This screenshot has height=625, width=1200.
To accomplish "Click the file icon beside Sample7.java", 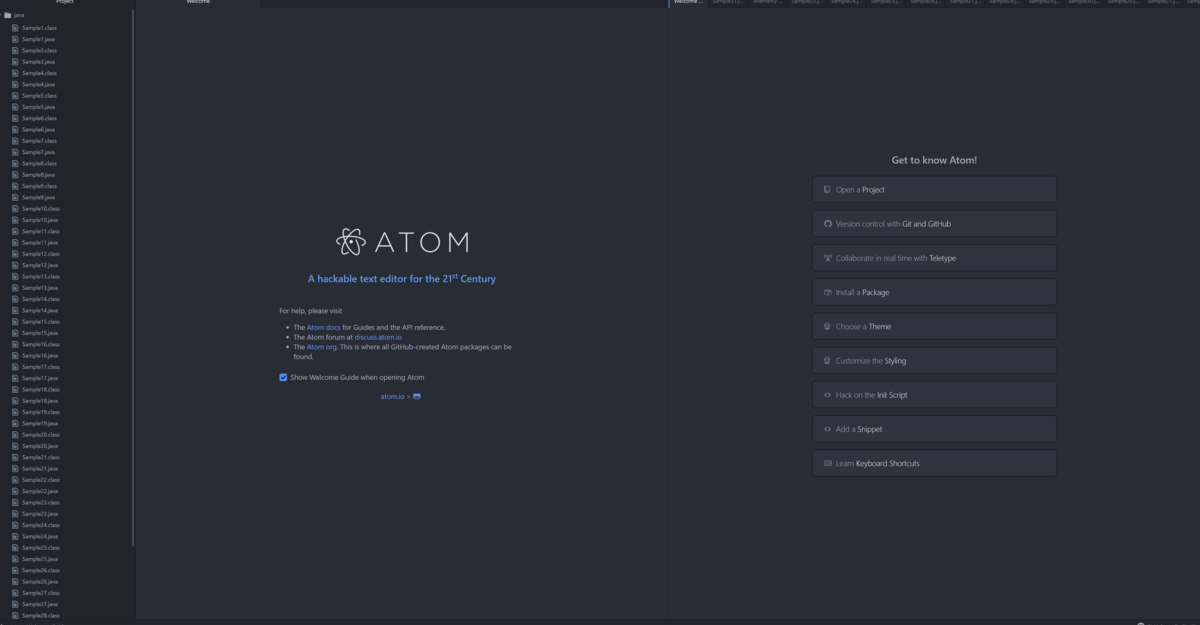I will (x=15, y=152).
